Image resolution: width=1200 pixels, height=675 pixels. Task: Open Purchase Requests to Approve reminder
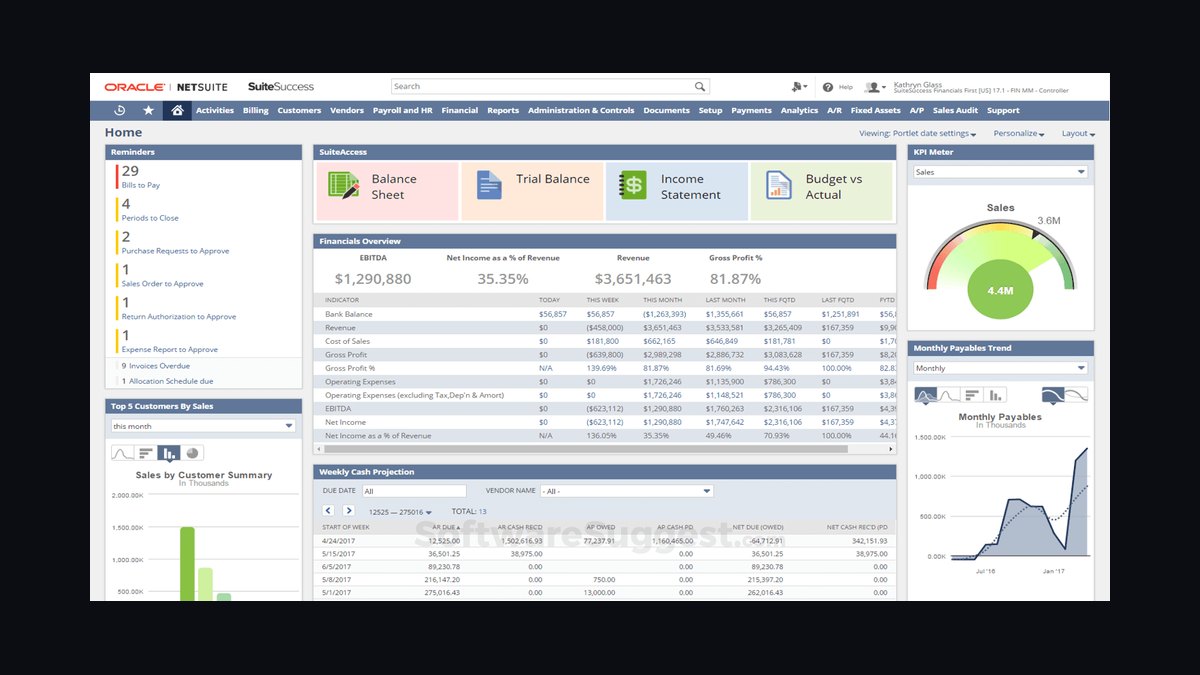point(175,251)
